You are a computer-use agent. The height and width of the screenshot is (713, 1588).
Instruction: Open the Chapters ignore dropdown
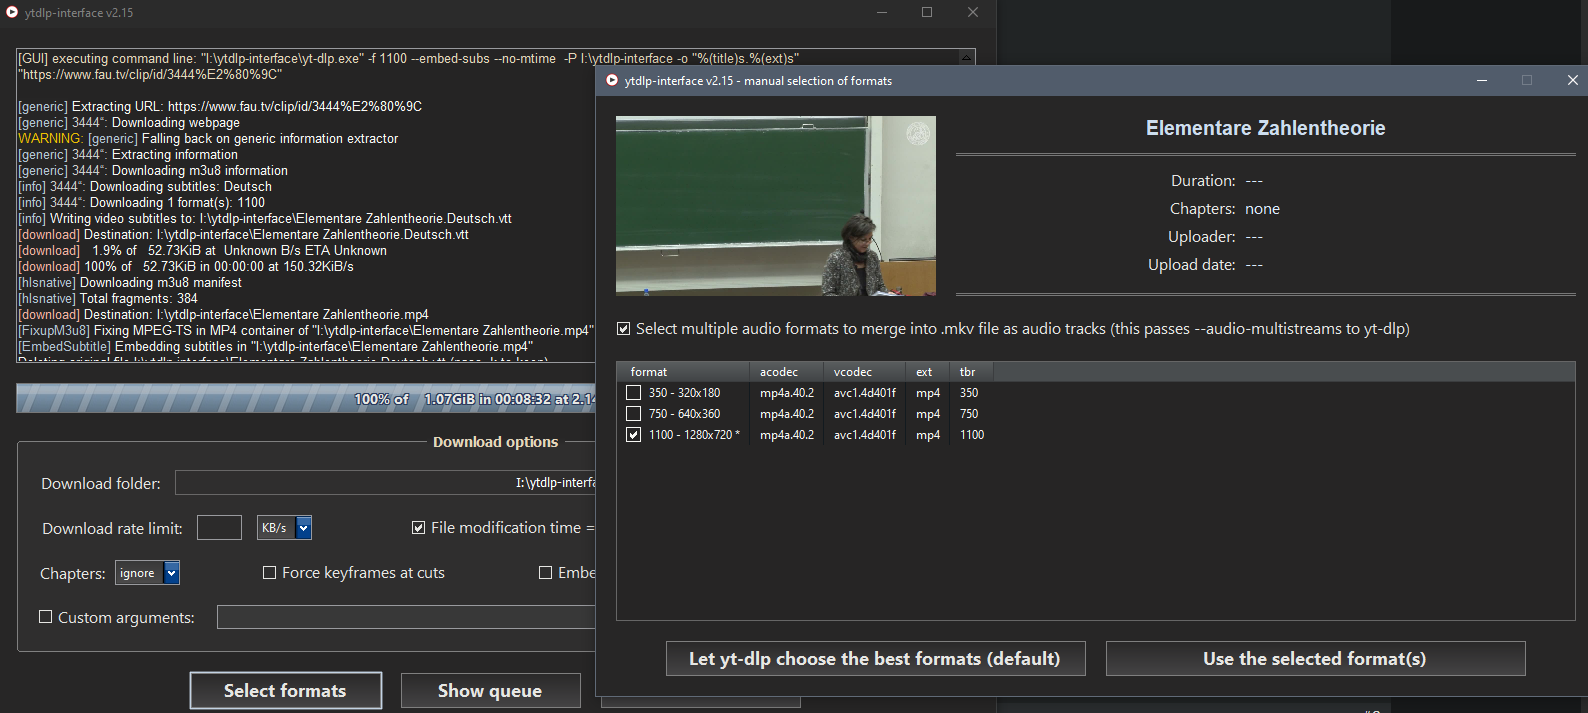click(x=172, y=573)
